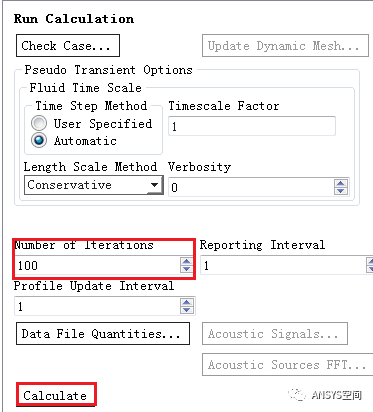Click the Profile Update Interval field
This screenshot has width=373, height=412.
[x=97, y=306]
